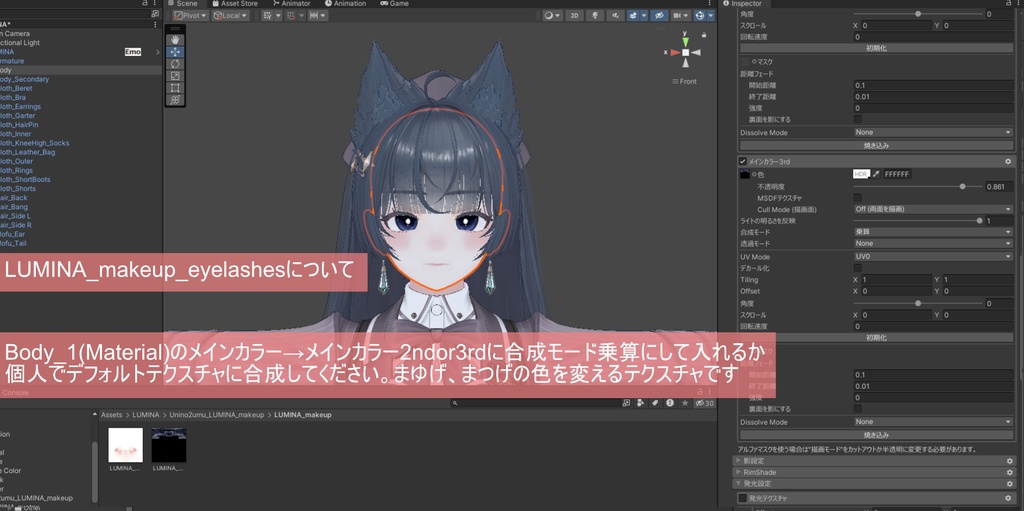Toggle メインカラー3rd checkbox

pos(743,161)
